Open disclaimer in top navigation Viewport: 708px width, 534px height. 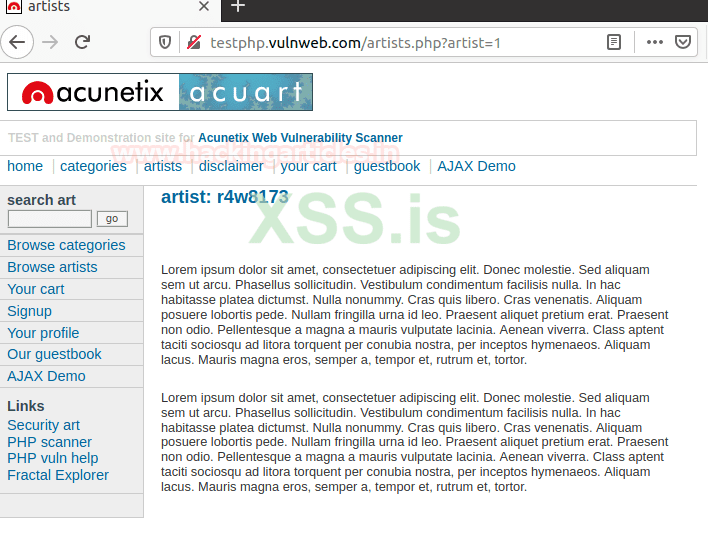pos(231,166)
